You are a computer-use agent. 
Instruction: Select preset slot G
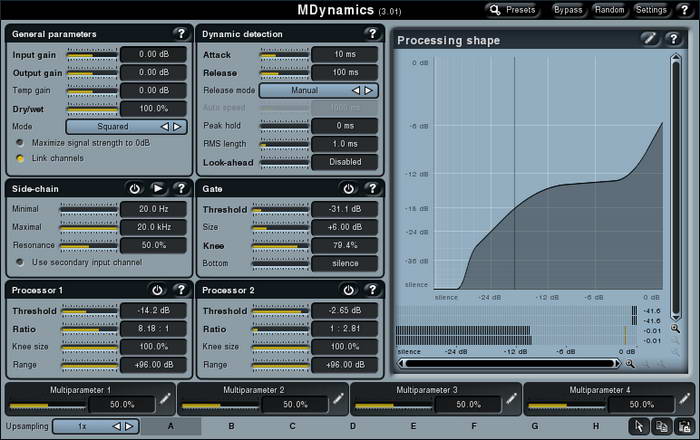pos(535,426)
